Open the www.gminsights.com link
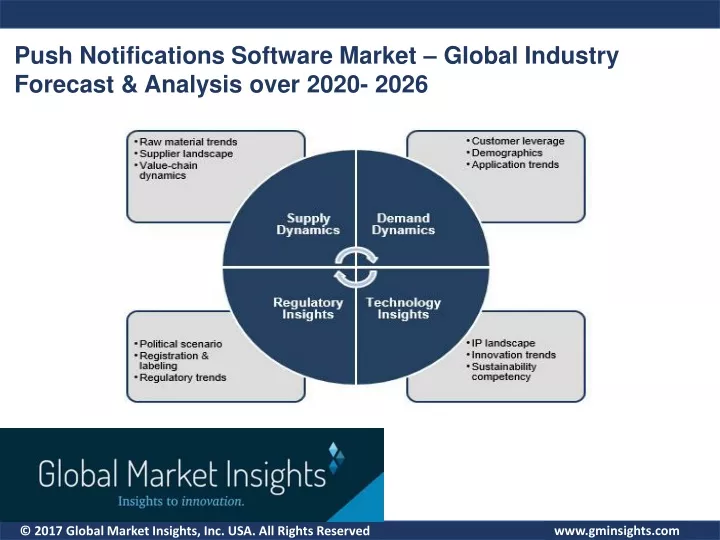 [x=616, y=531]
